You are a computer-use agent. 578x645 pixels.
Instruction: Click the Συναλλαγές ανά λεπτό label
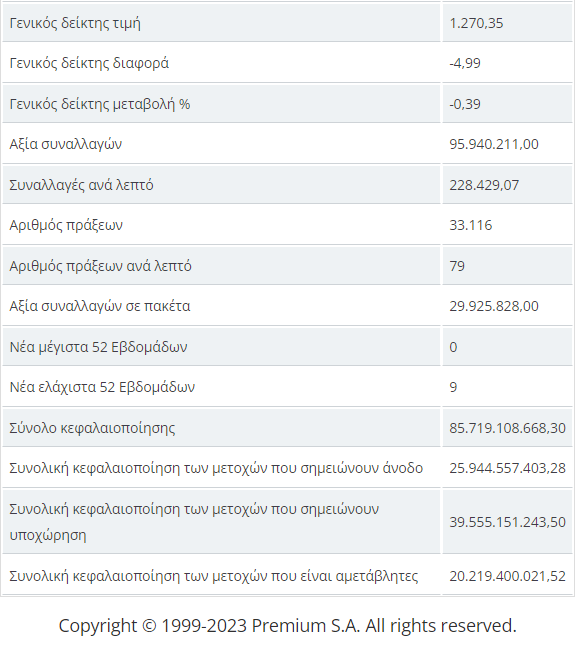[x=81, y=185]
